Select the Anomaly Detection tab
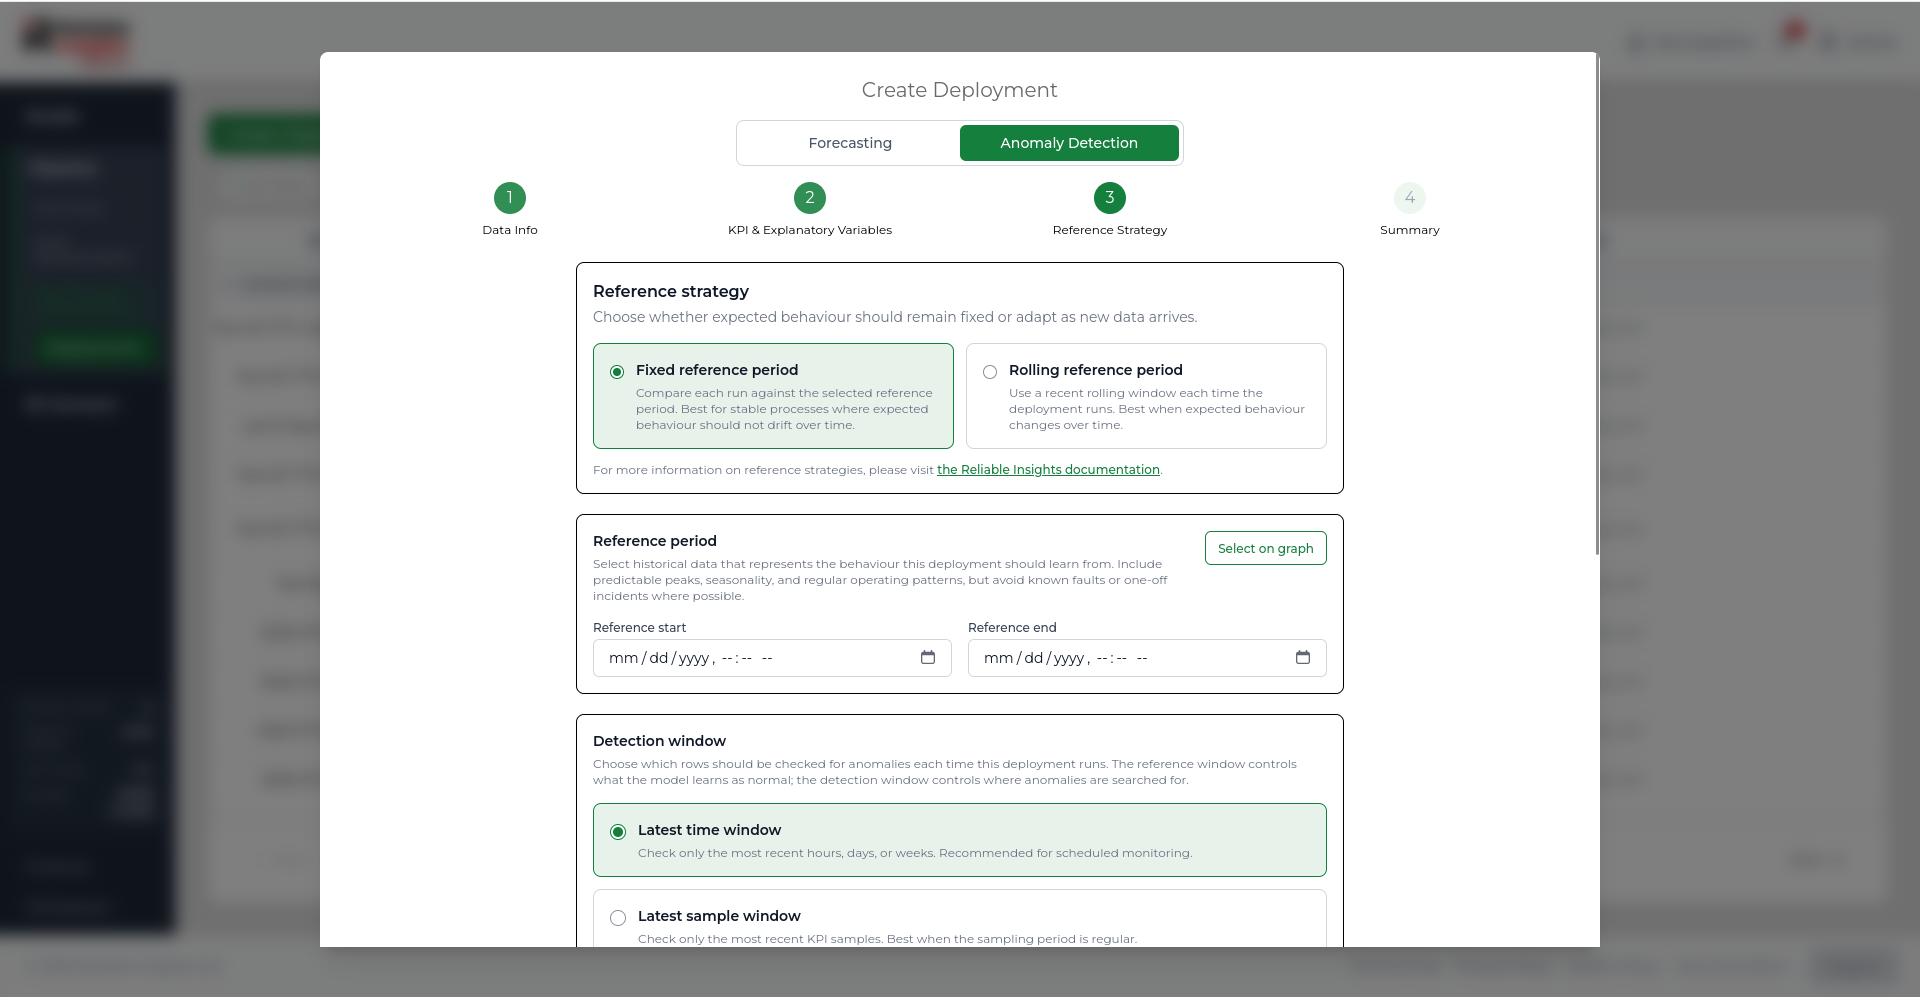 (1069, 143)
